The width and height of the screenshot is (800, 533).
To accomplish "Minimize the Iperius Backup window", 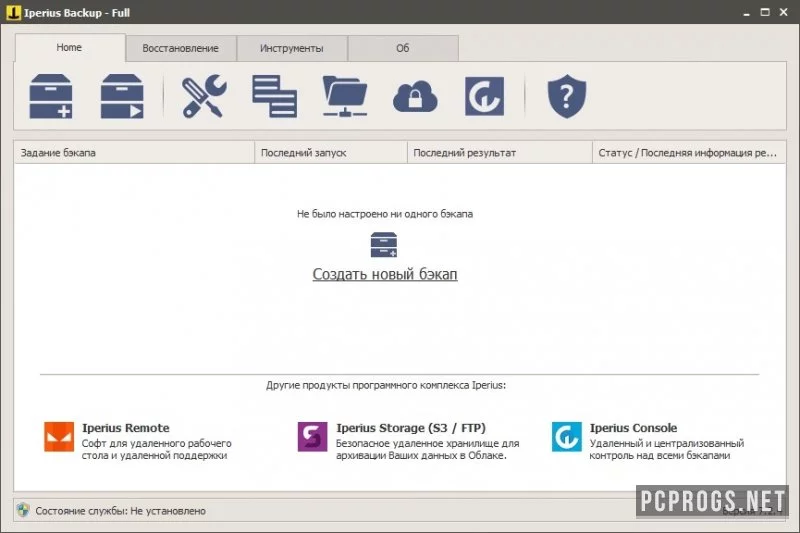I will [746, 13].
